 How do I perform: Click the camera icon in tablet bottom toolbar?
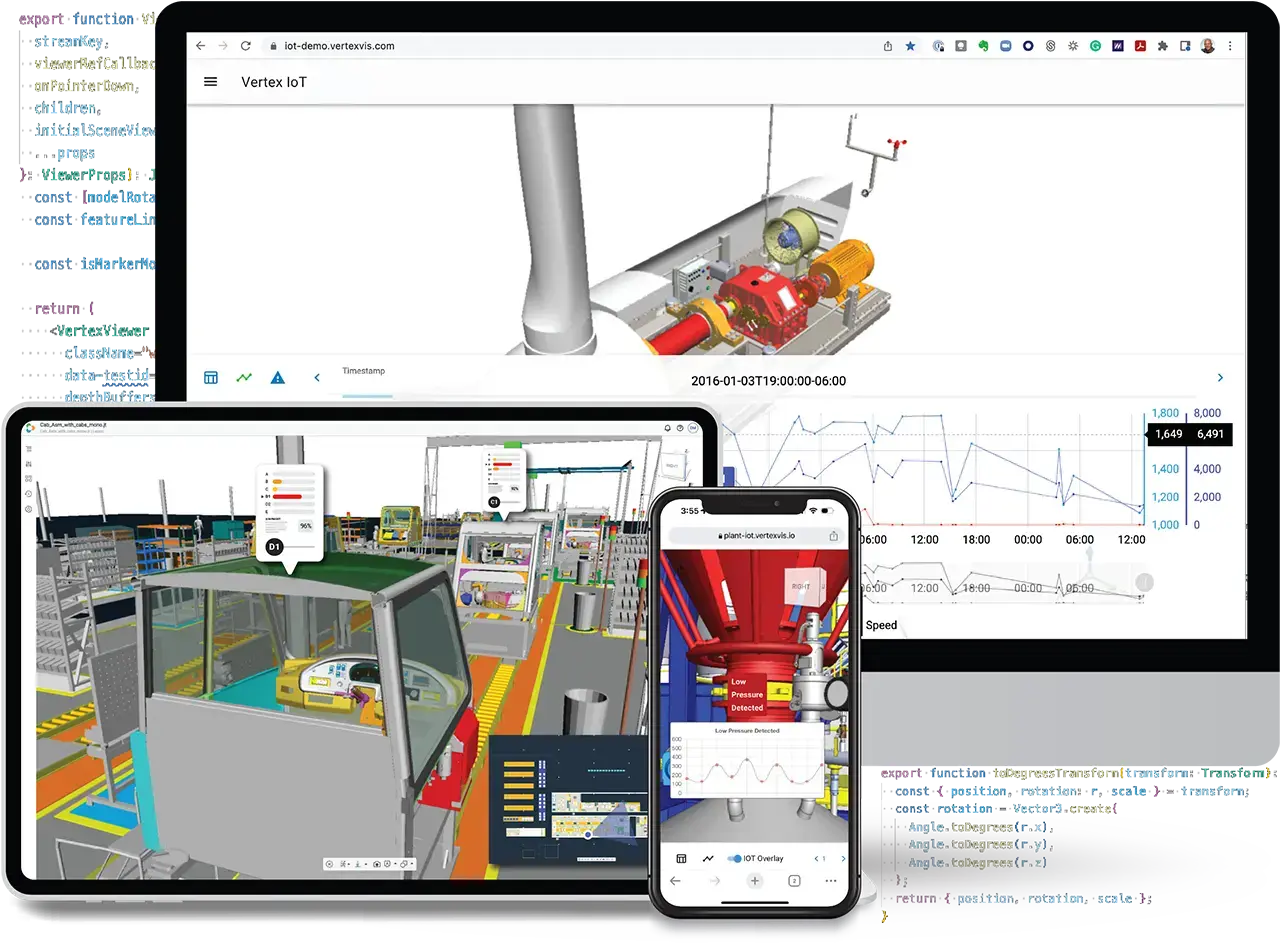point(376,864)
